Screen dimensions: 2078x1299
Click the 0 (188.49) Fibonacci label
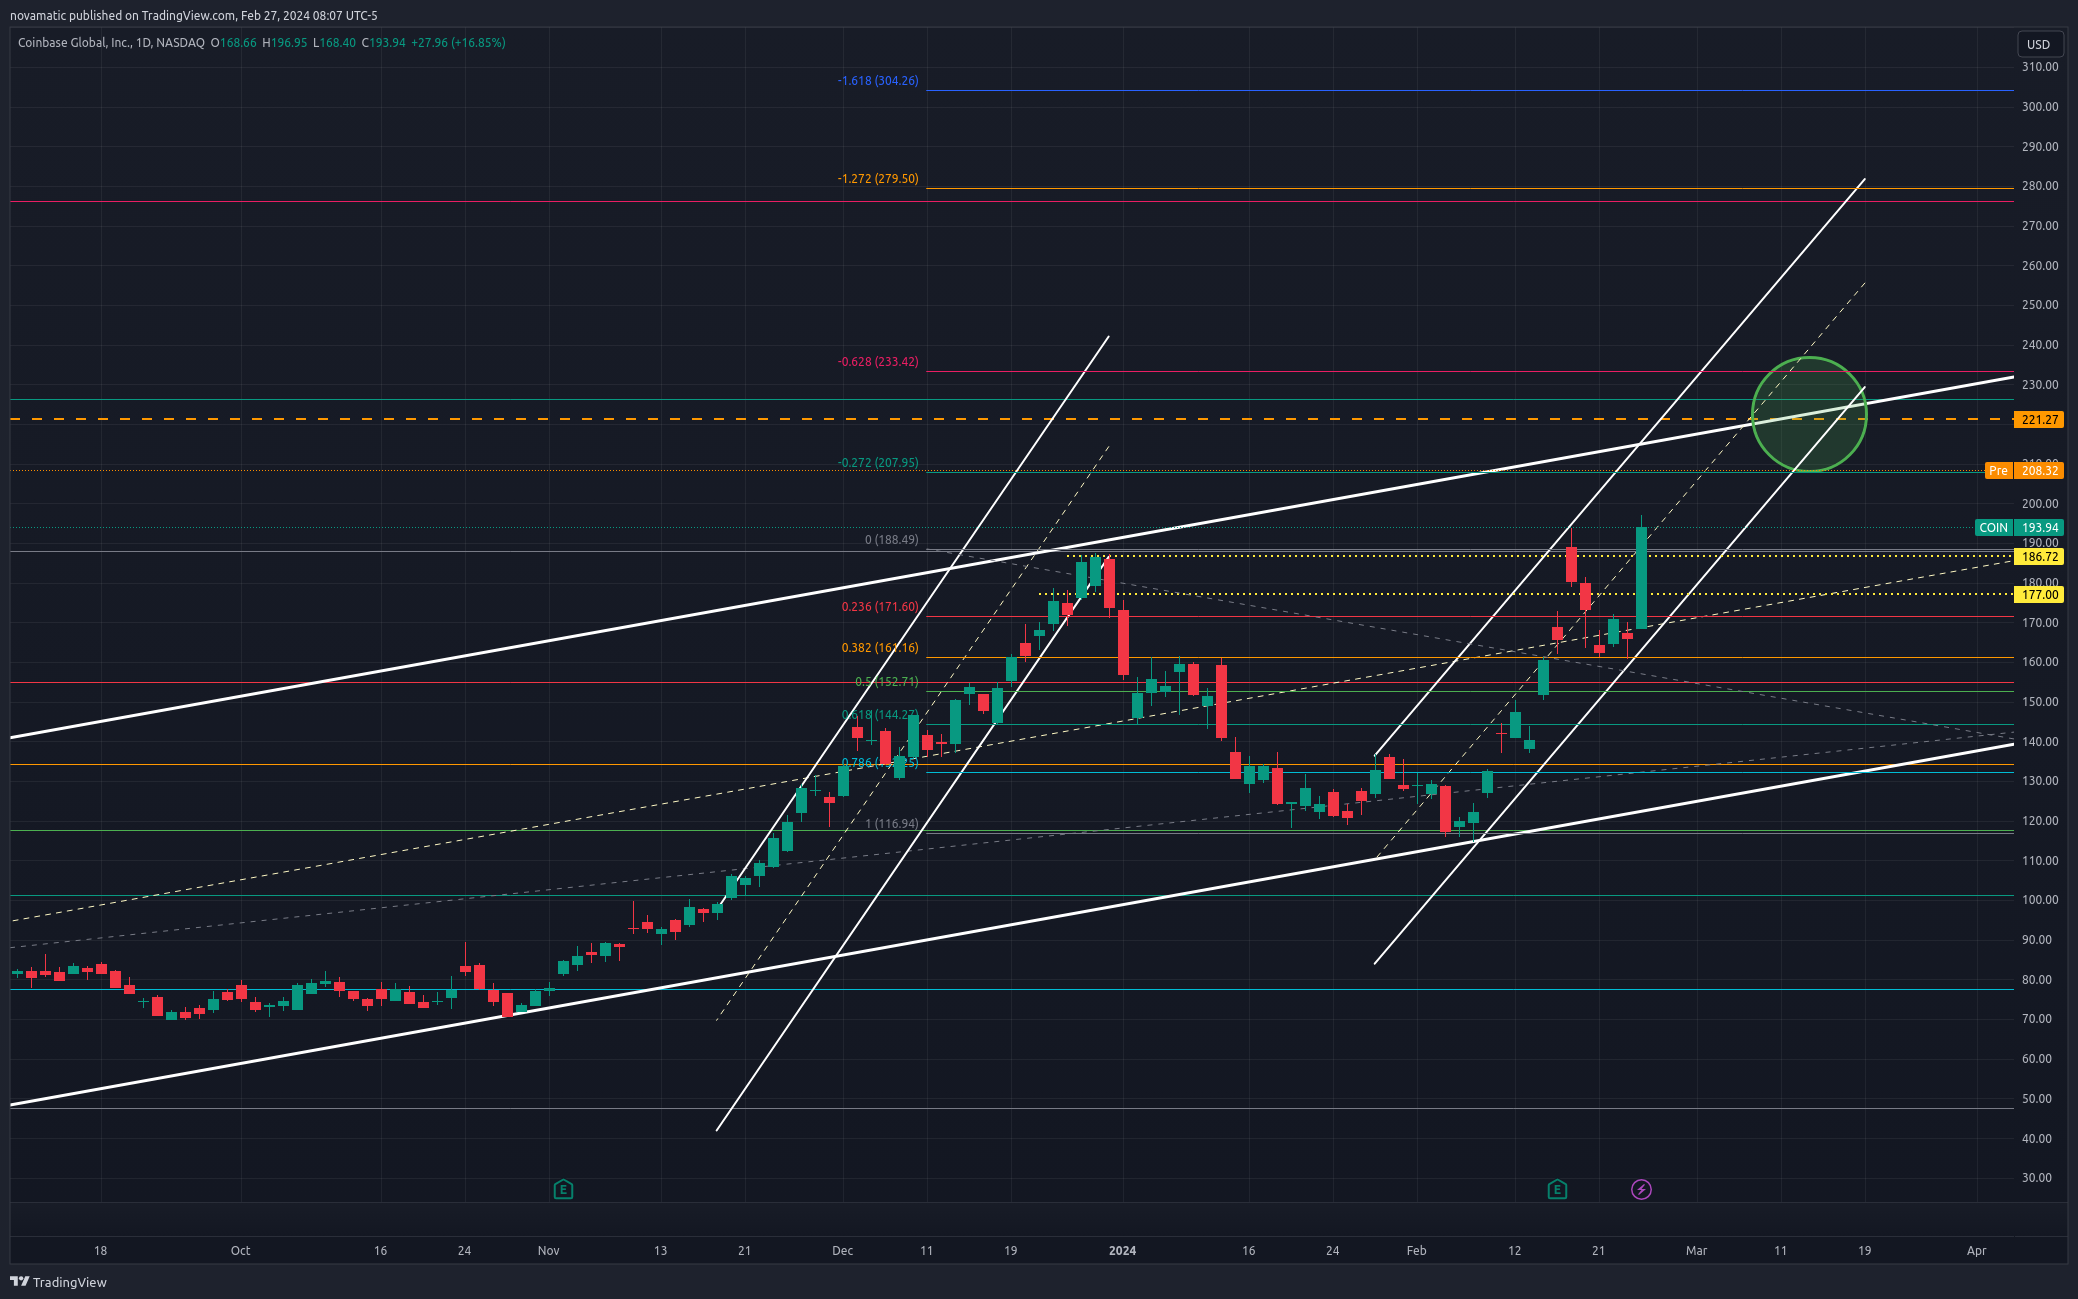pyautogui.click(x=891, y=539)
